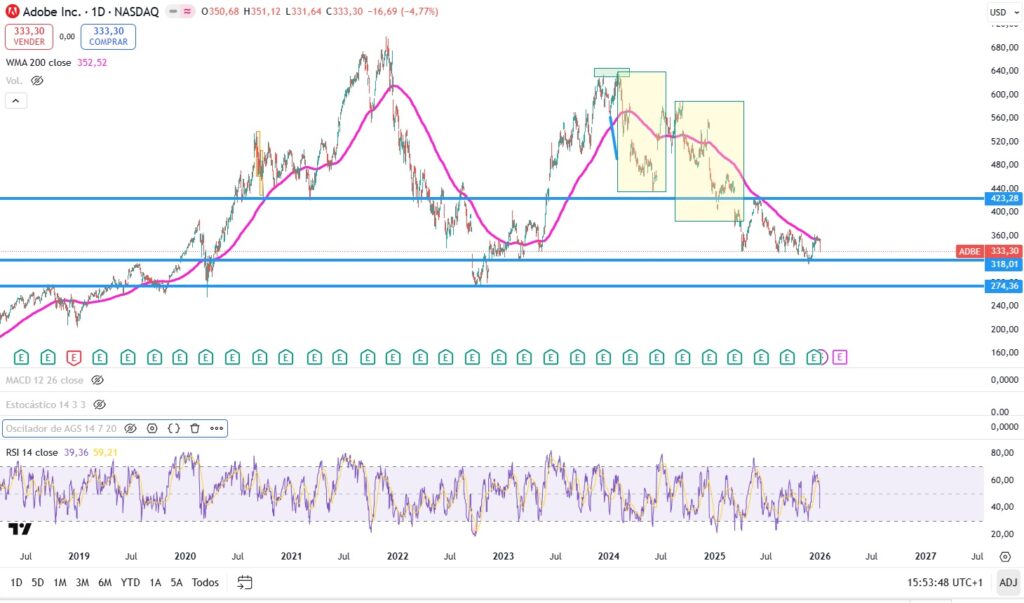The height and width of the screenshot is (603, 1024).
Task: Toggle visibility of Estocástico indicator
Action: [x=98, y=404]
